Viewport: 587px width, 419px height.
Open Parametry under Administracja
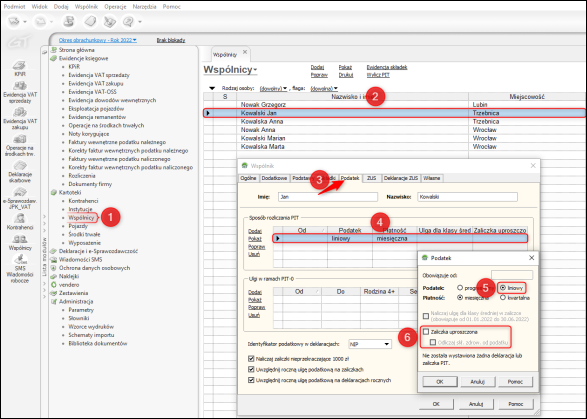coord(81,310)
